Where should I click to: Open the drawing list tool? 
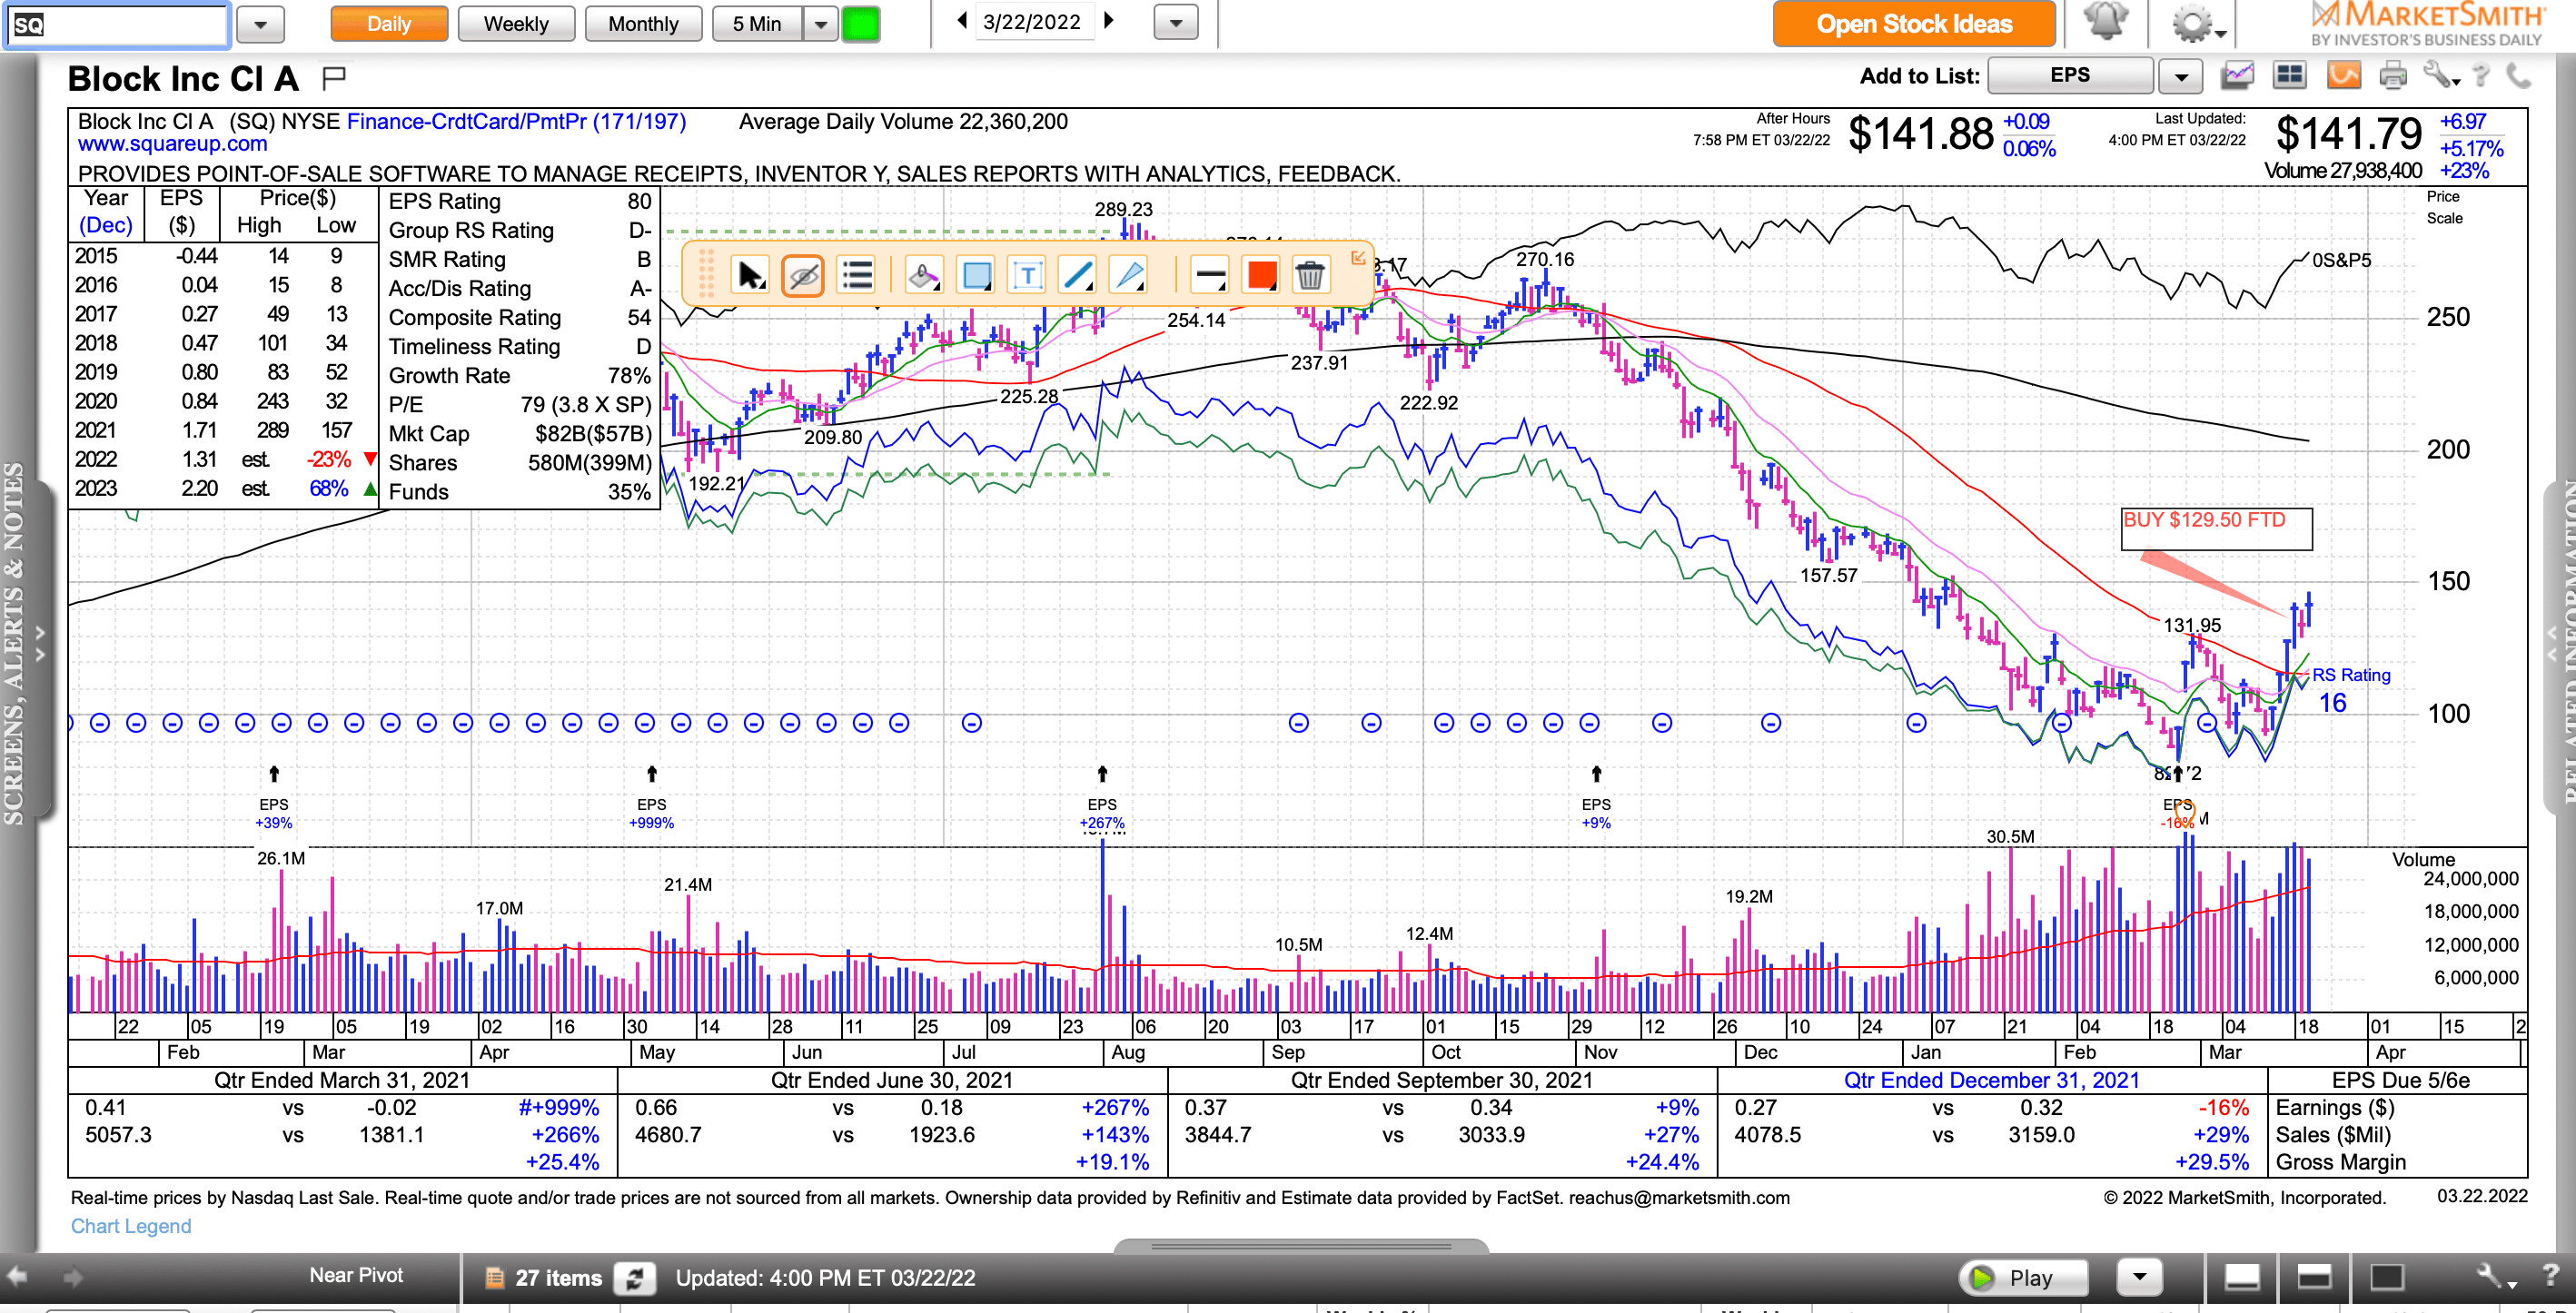[x=857, y=274]
